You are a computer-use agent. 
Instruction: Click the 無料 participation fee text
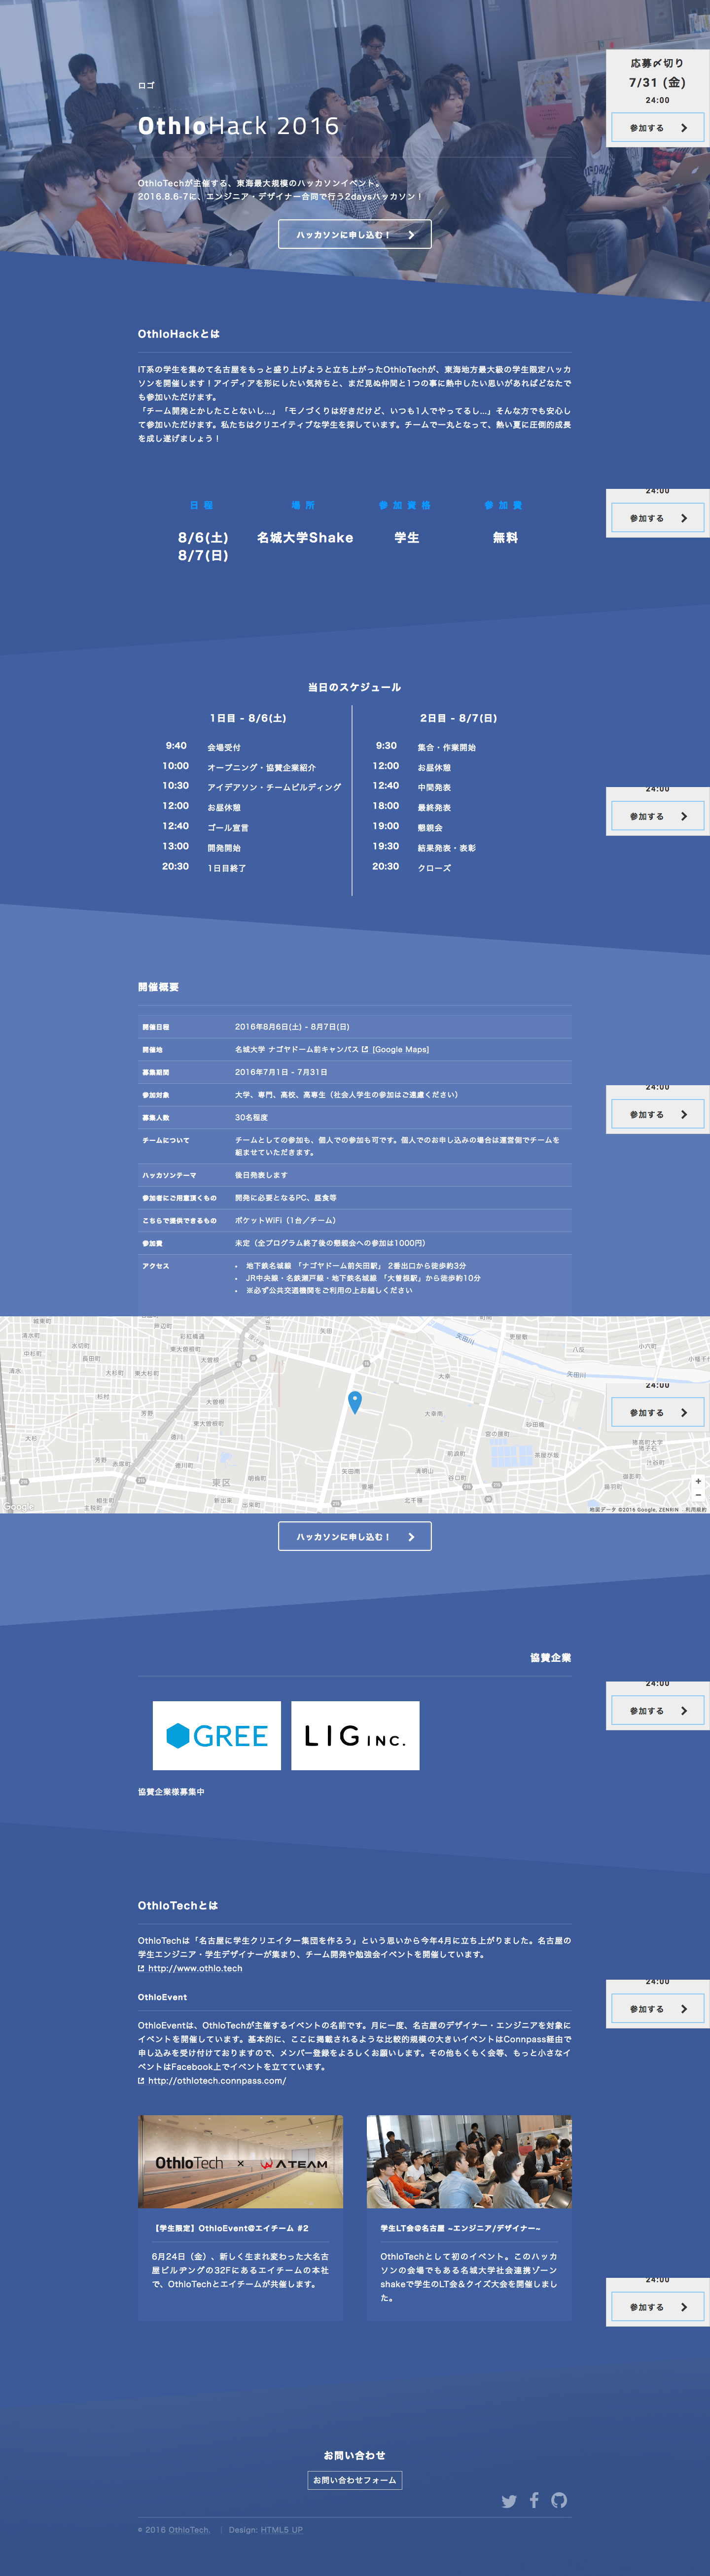tap(506, 538)
